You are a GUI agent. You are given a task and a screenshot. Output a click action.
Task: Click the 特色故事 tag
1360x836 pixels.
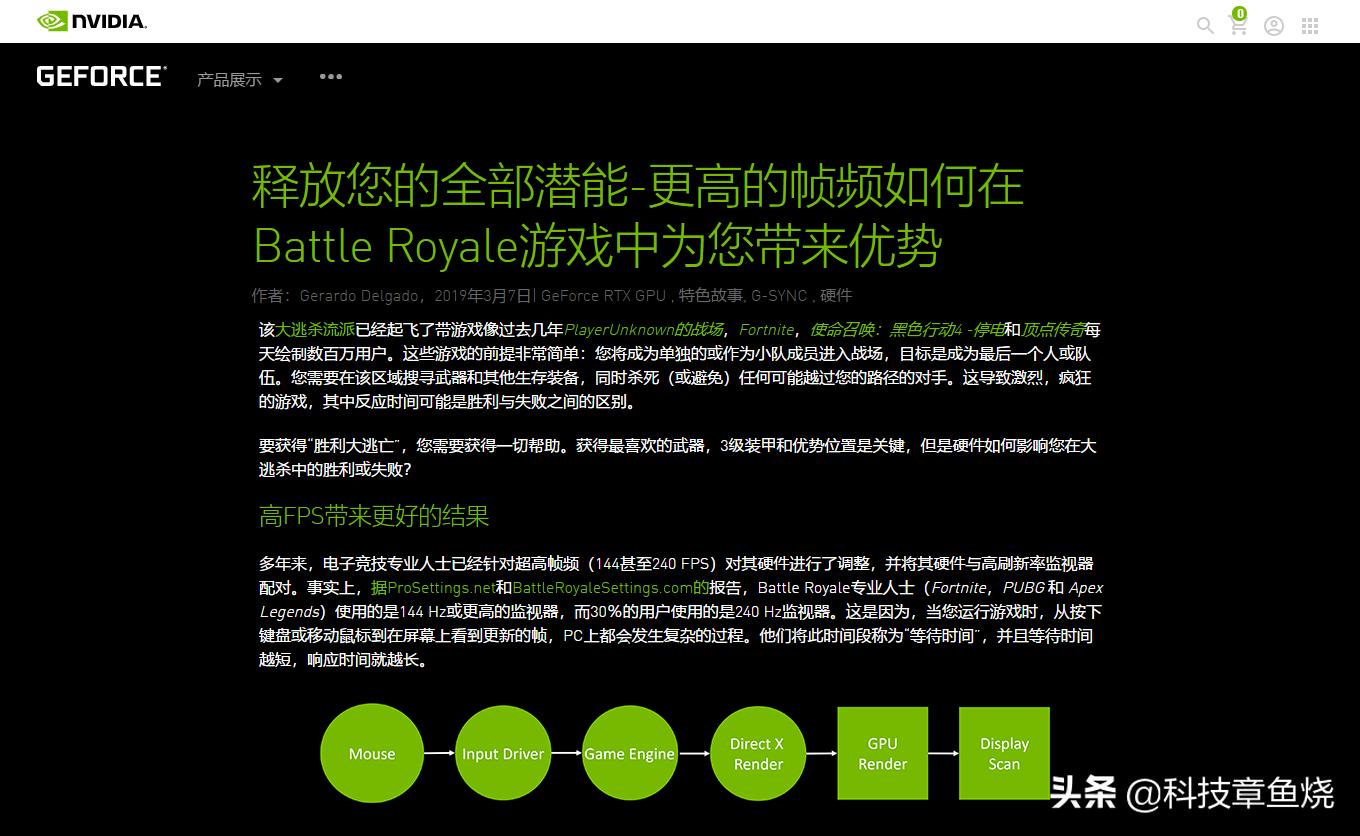click(x=711, y=296)
